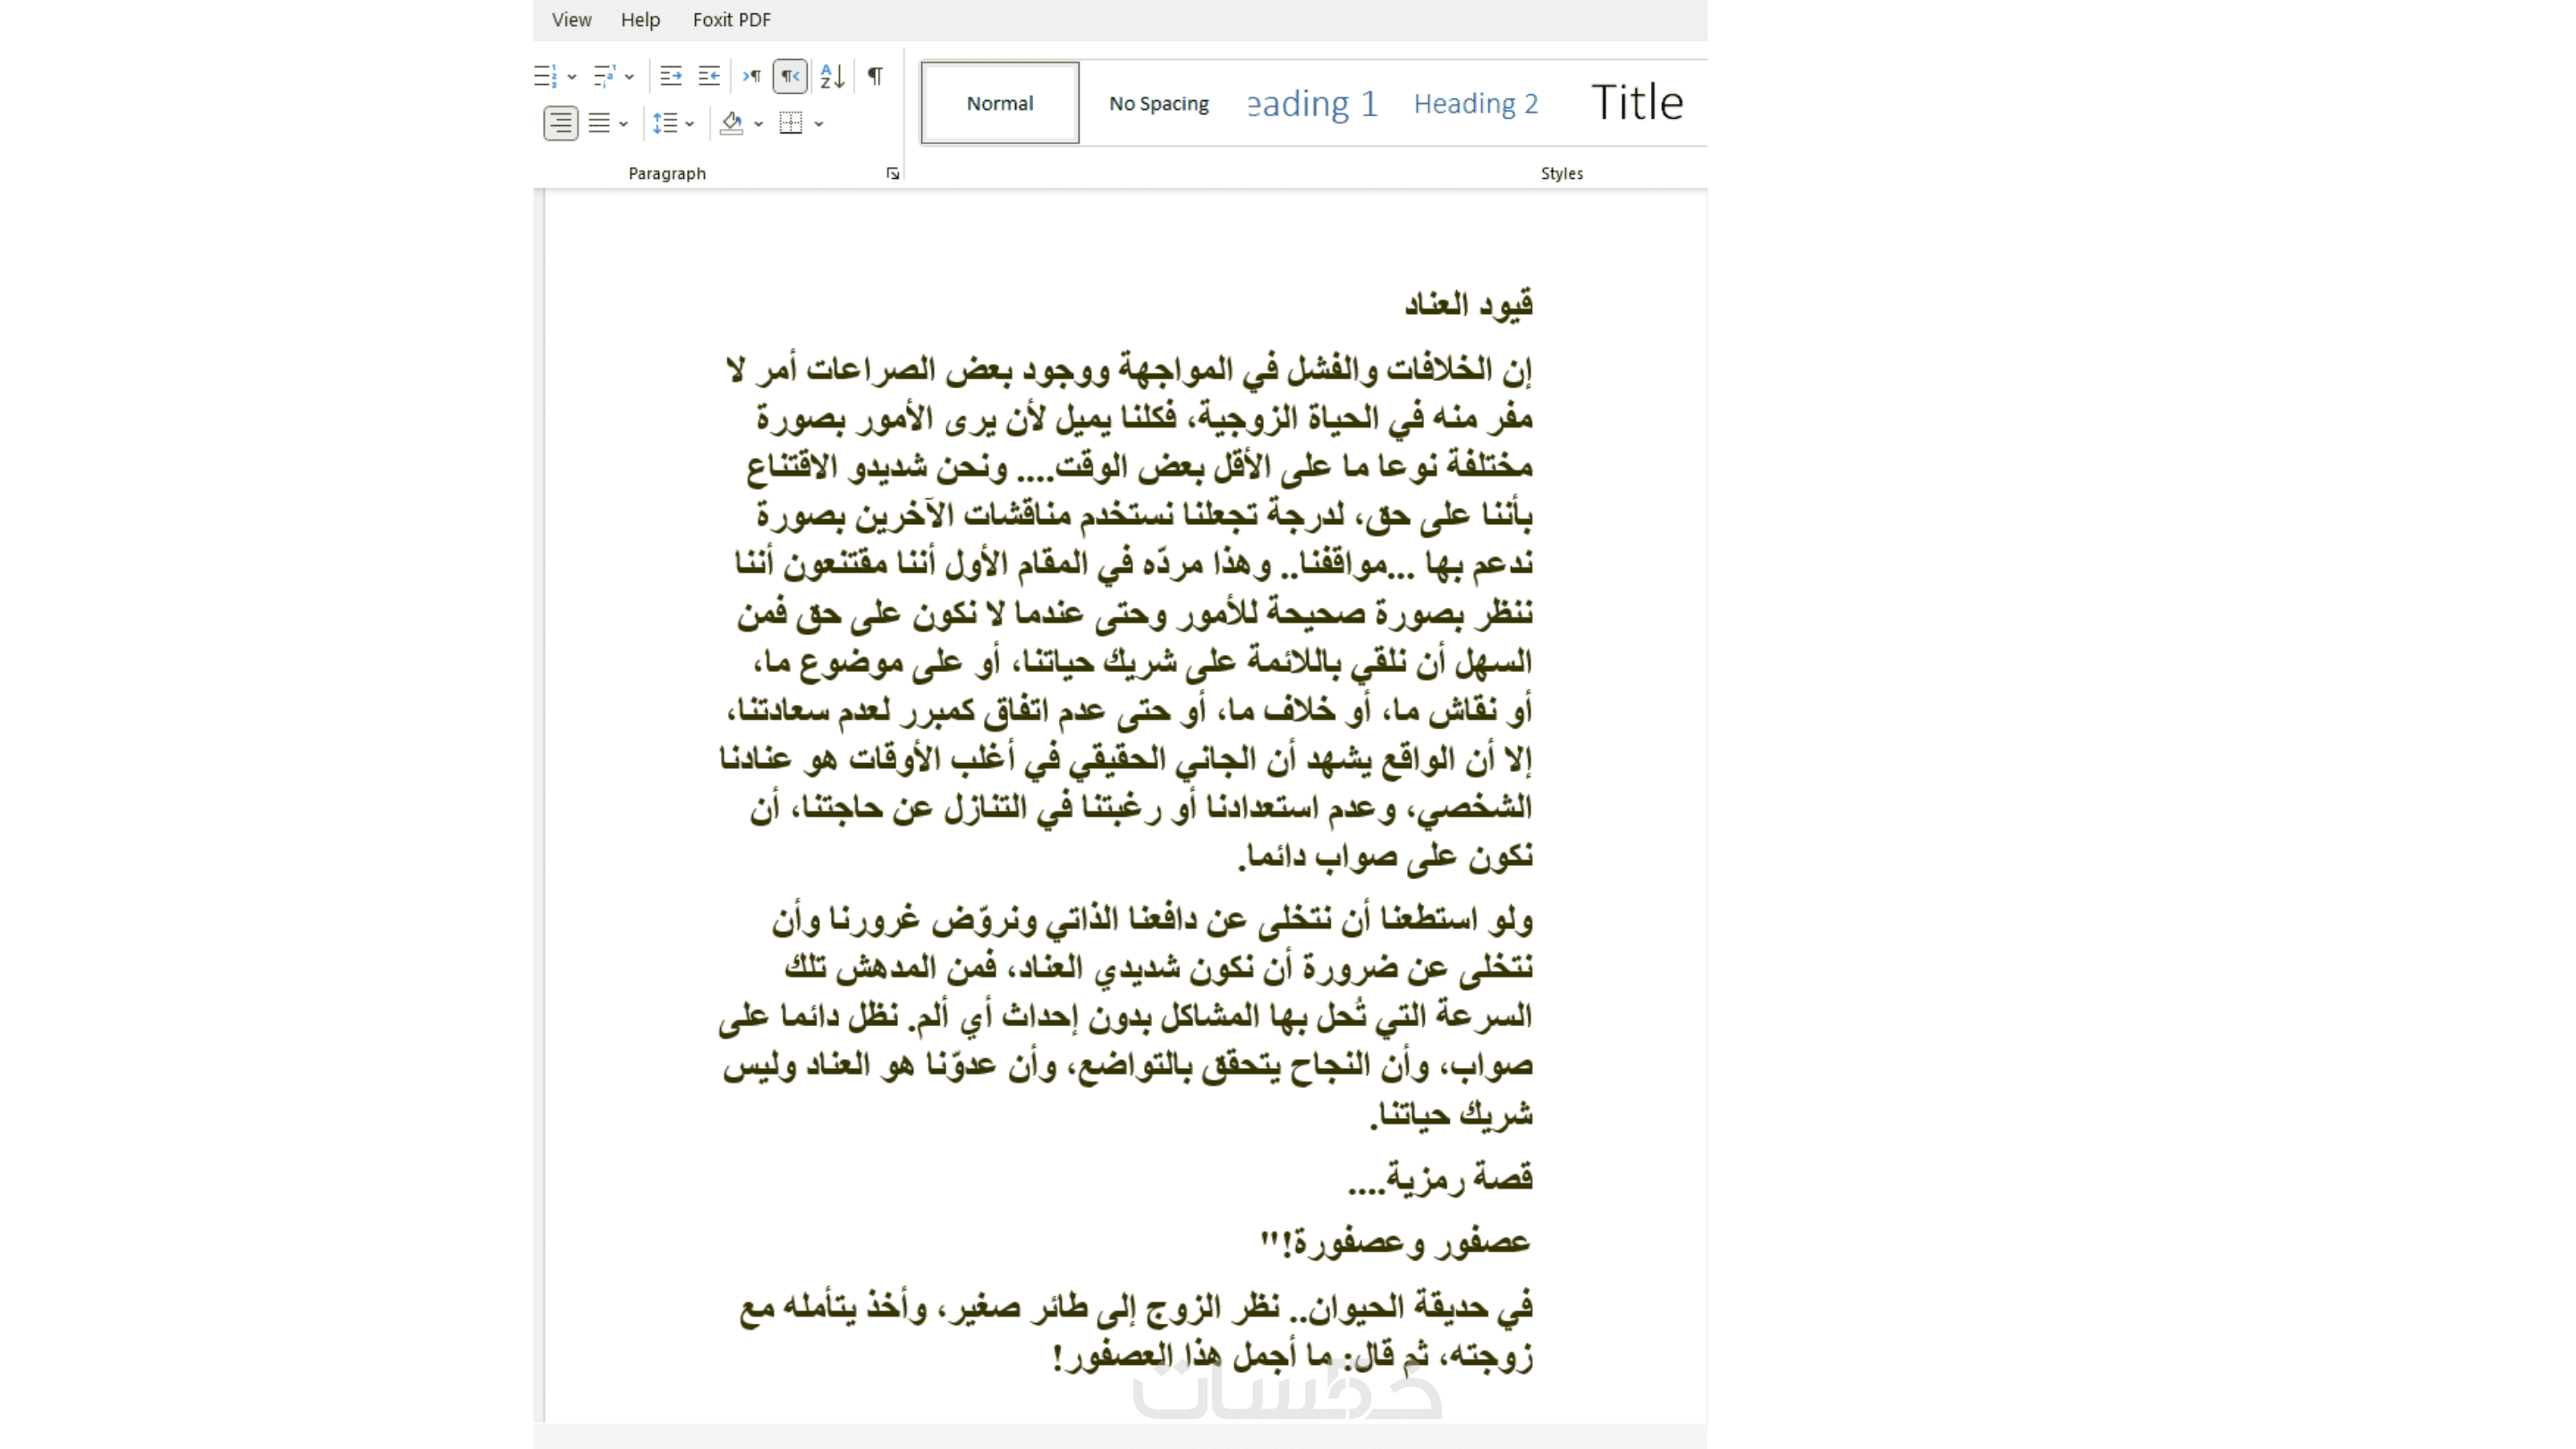
Task: Apply the Heading 2 style
Action: pos(1475,103)
